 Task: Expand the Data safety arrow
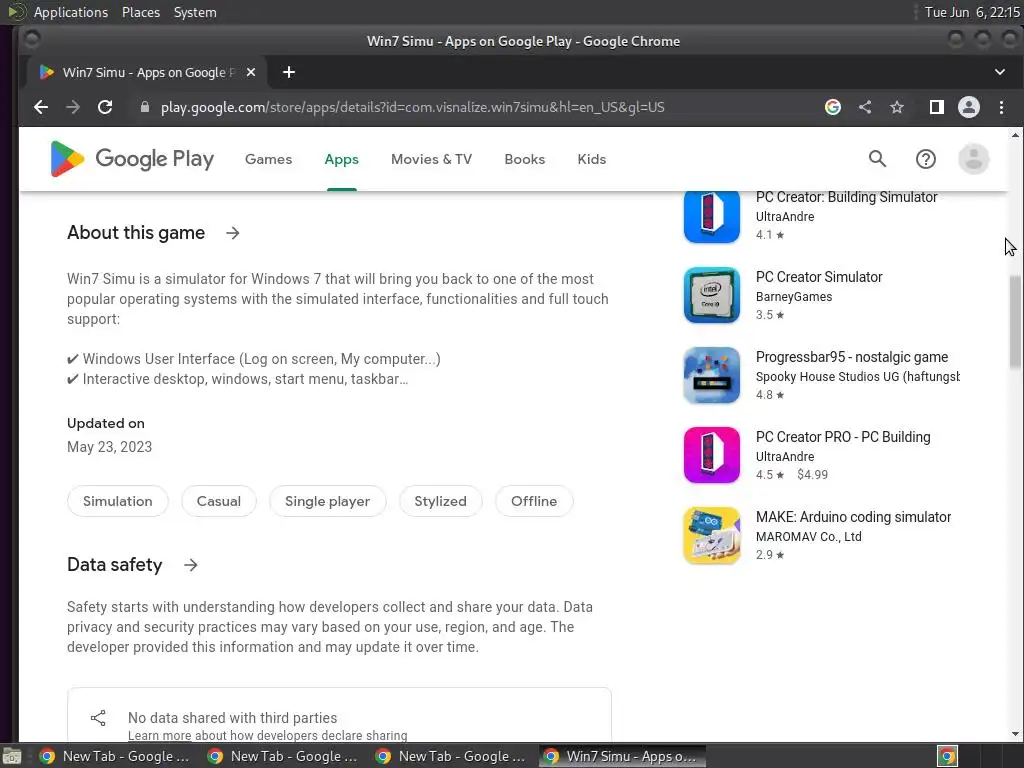click(190, 565)
